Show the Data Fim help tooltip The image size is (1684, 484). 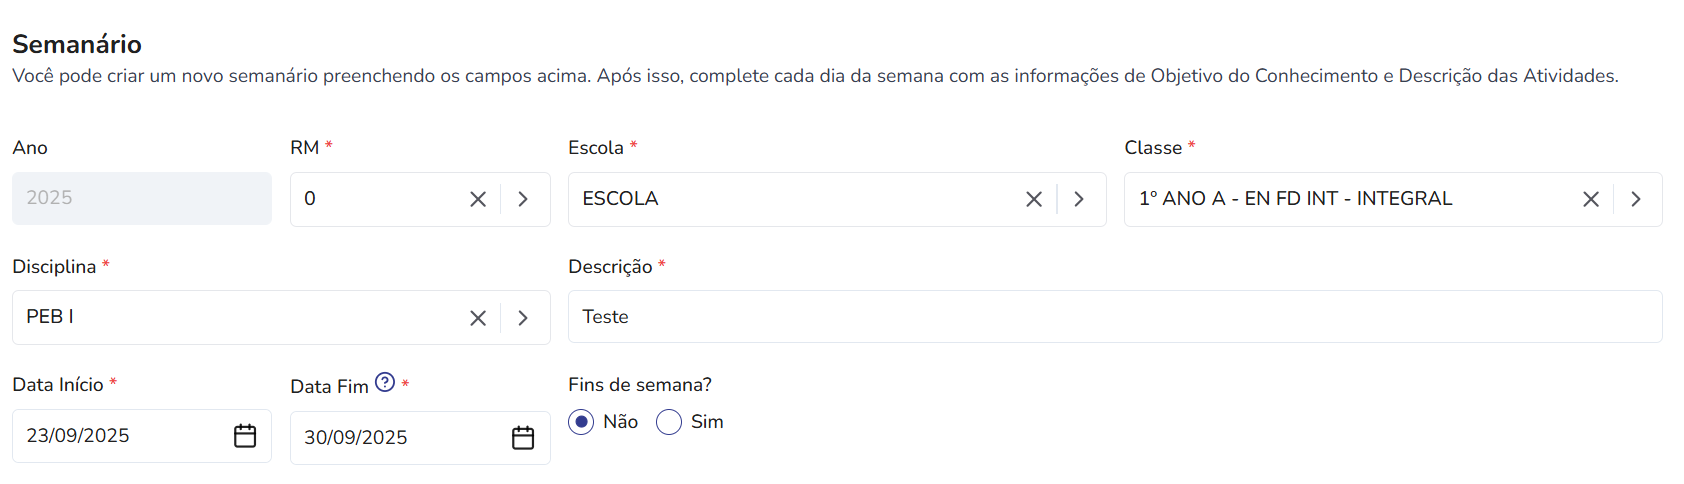(x=385, y=382)
